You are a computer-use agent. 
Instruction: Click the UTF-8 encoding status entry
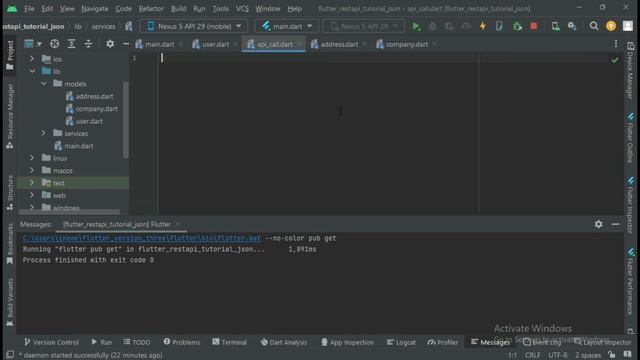click(558, 355)
